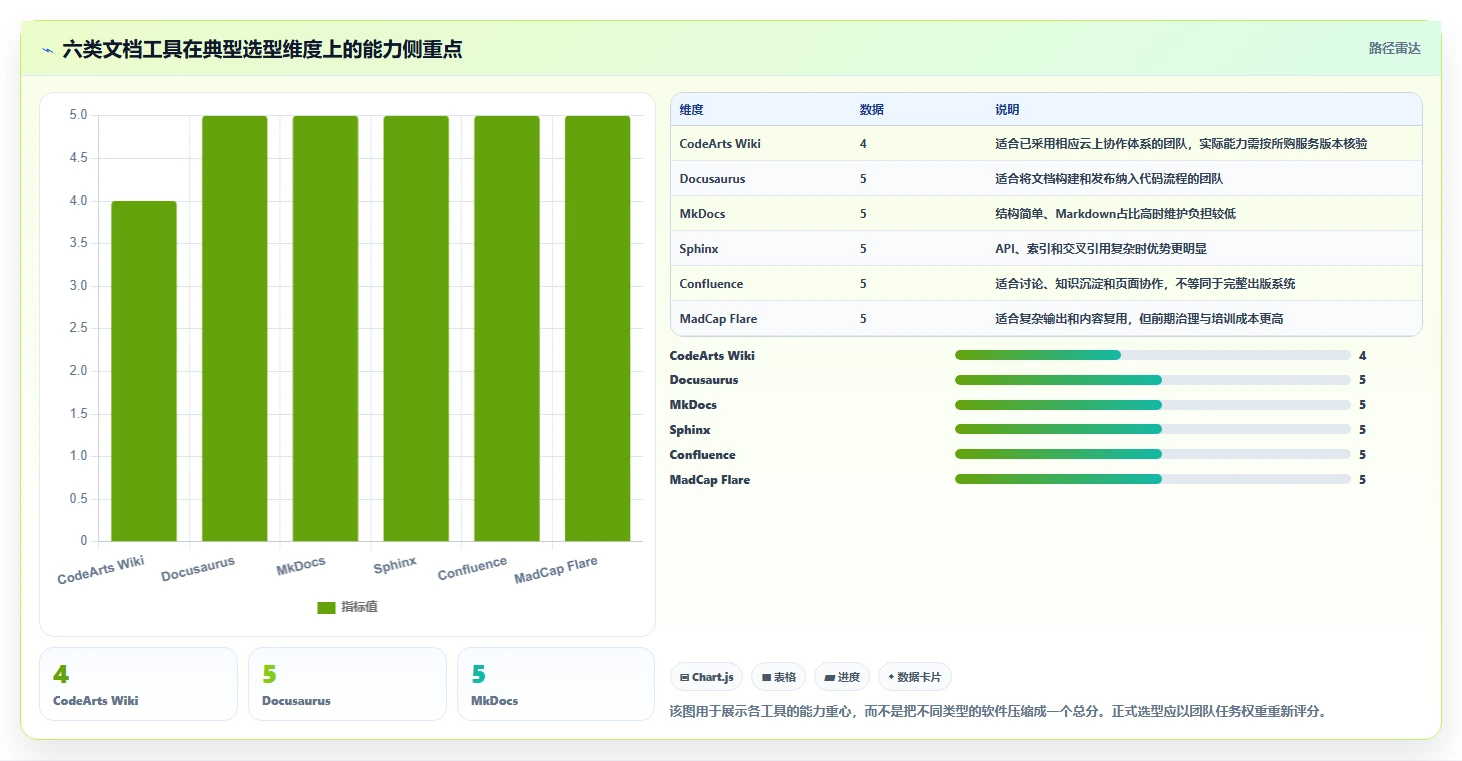Click the value 5 in the MadCap Flare table row

pos(863,319)
